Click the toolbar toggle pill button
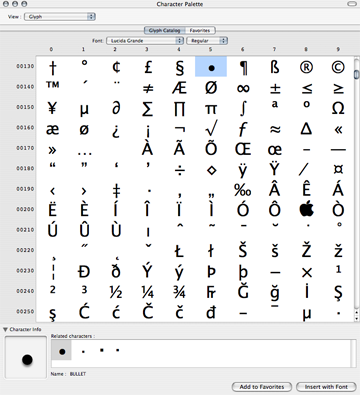The image size is (360, 395). point(352,4)
